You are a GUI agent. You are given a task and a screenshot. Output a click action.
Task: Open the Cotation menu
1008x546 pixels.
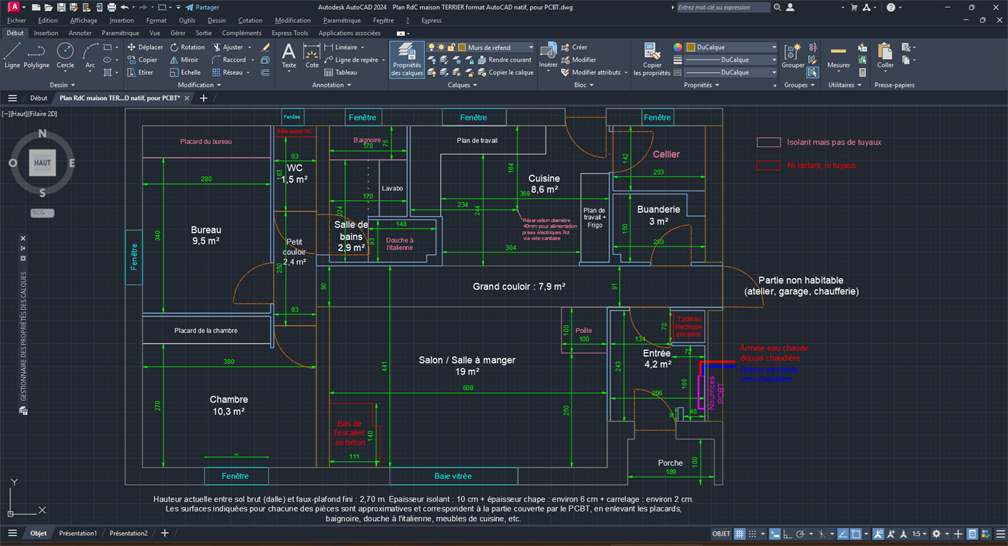click(x=250, y=21)
